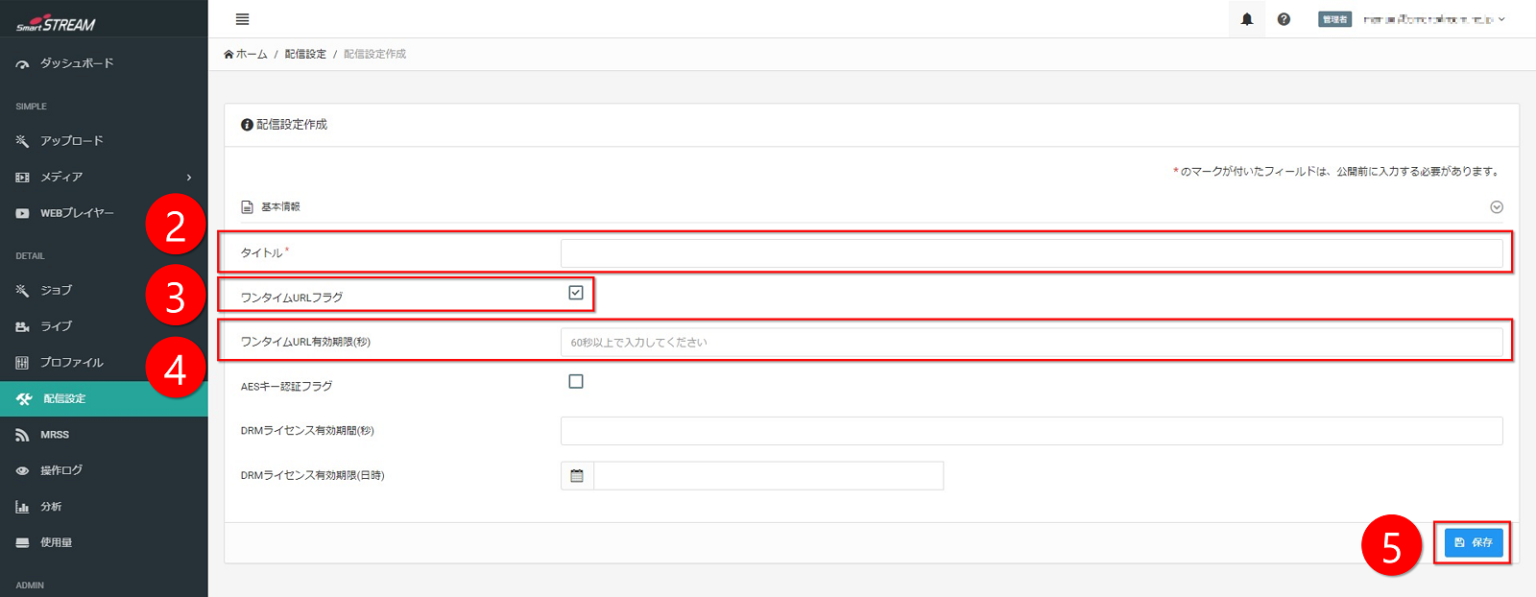Collapse the 基本情報 section chevron

(x=1496, y=207)
